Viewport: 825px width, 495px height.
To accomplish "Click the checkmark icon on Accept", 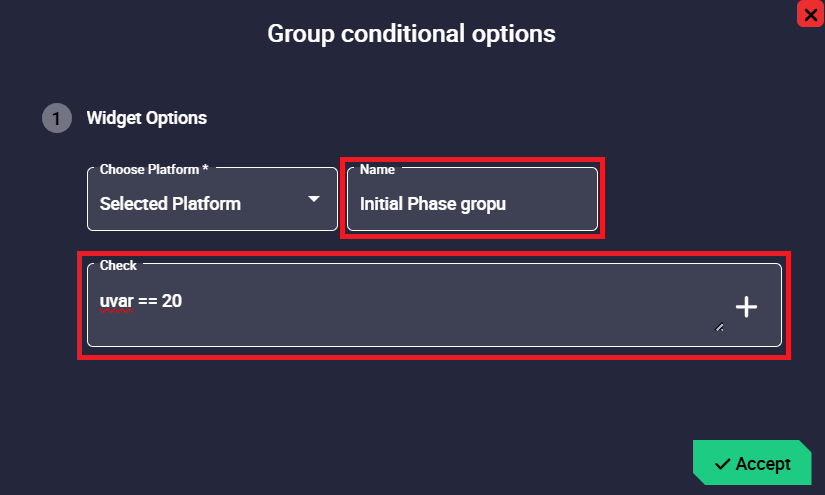I will [722, 464].
